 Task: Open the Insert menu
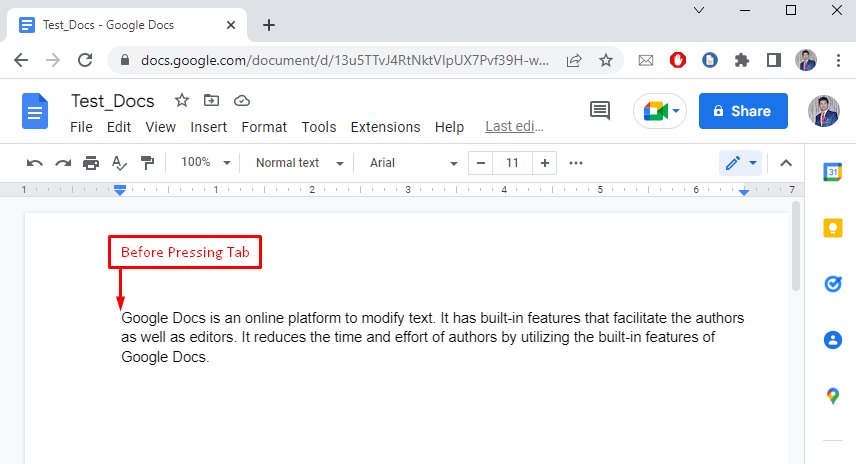(209, 127)
